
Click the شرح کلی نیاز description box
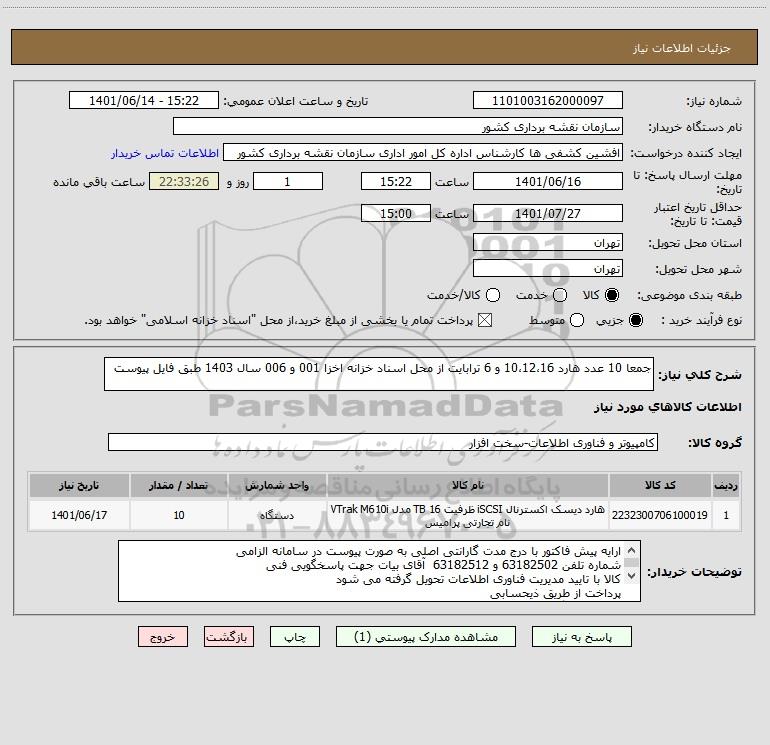pos(379,374)
